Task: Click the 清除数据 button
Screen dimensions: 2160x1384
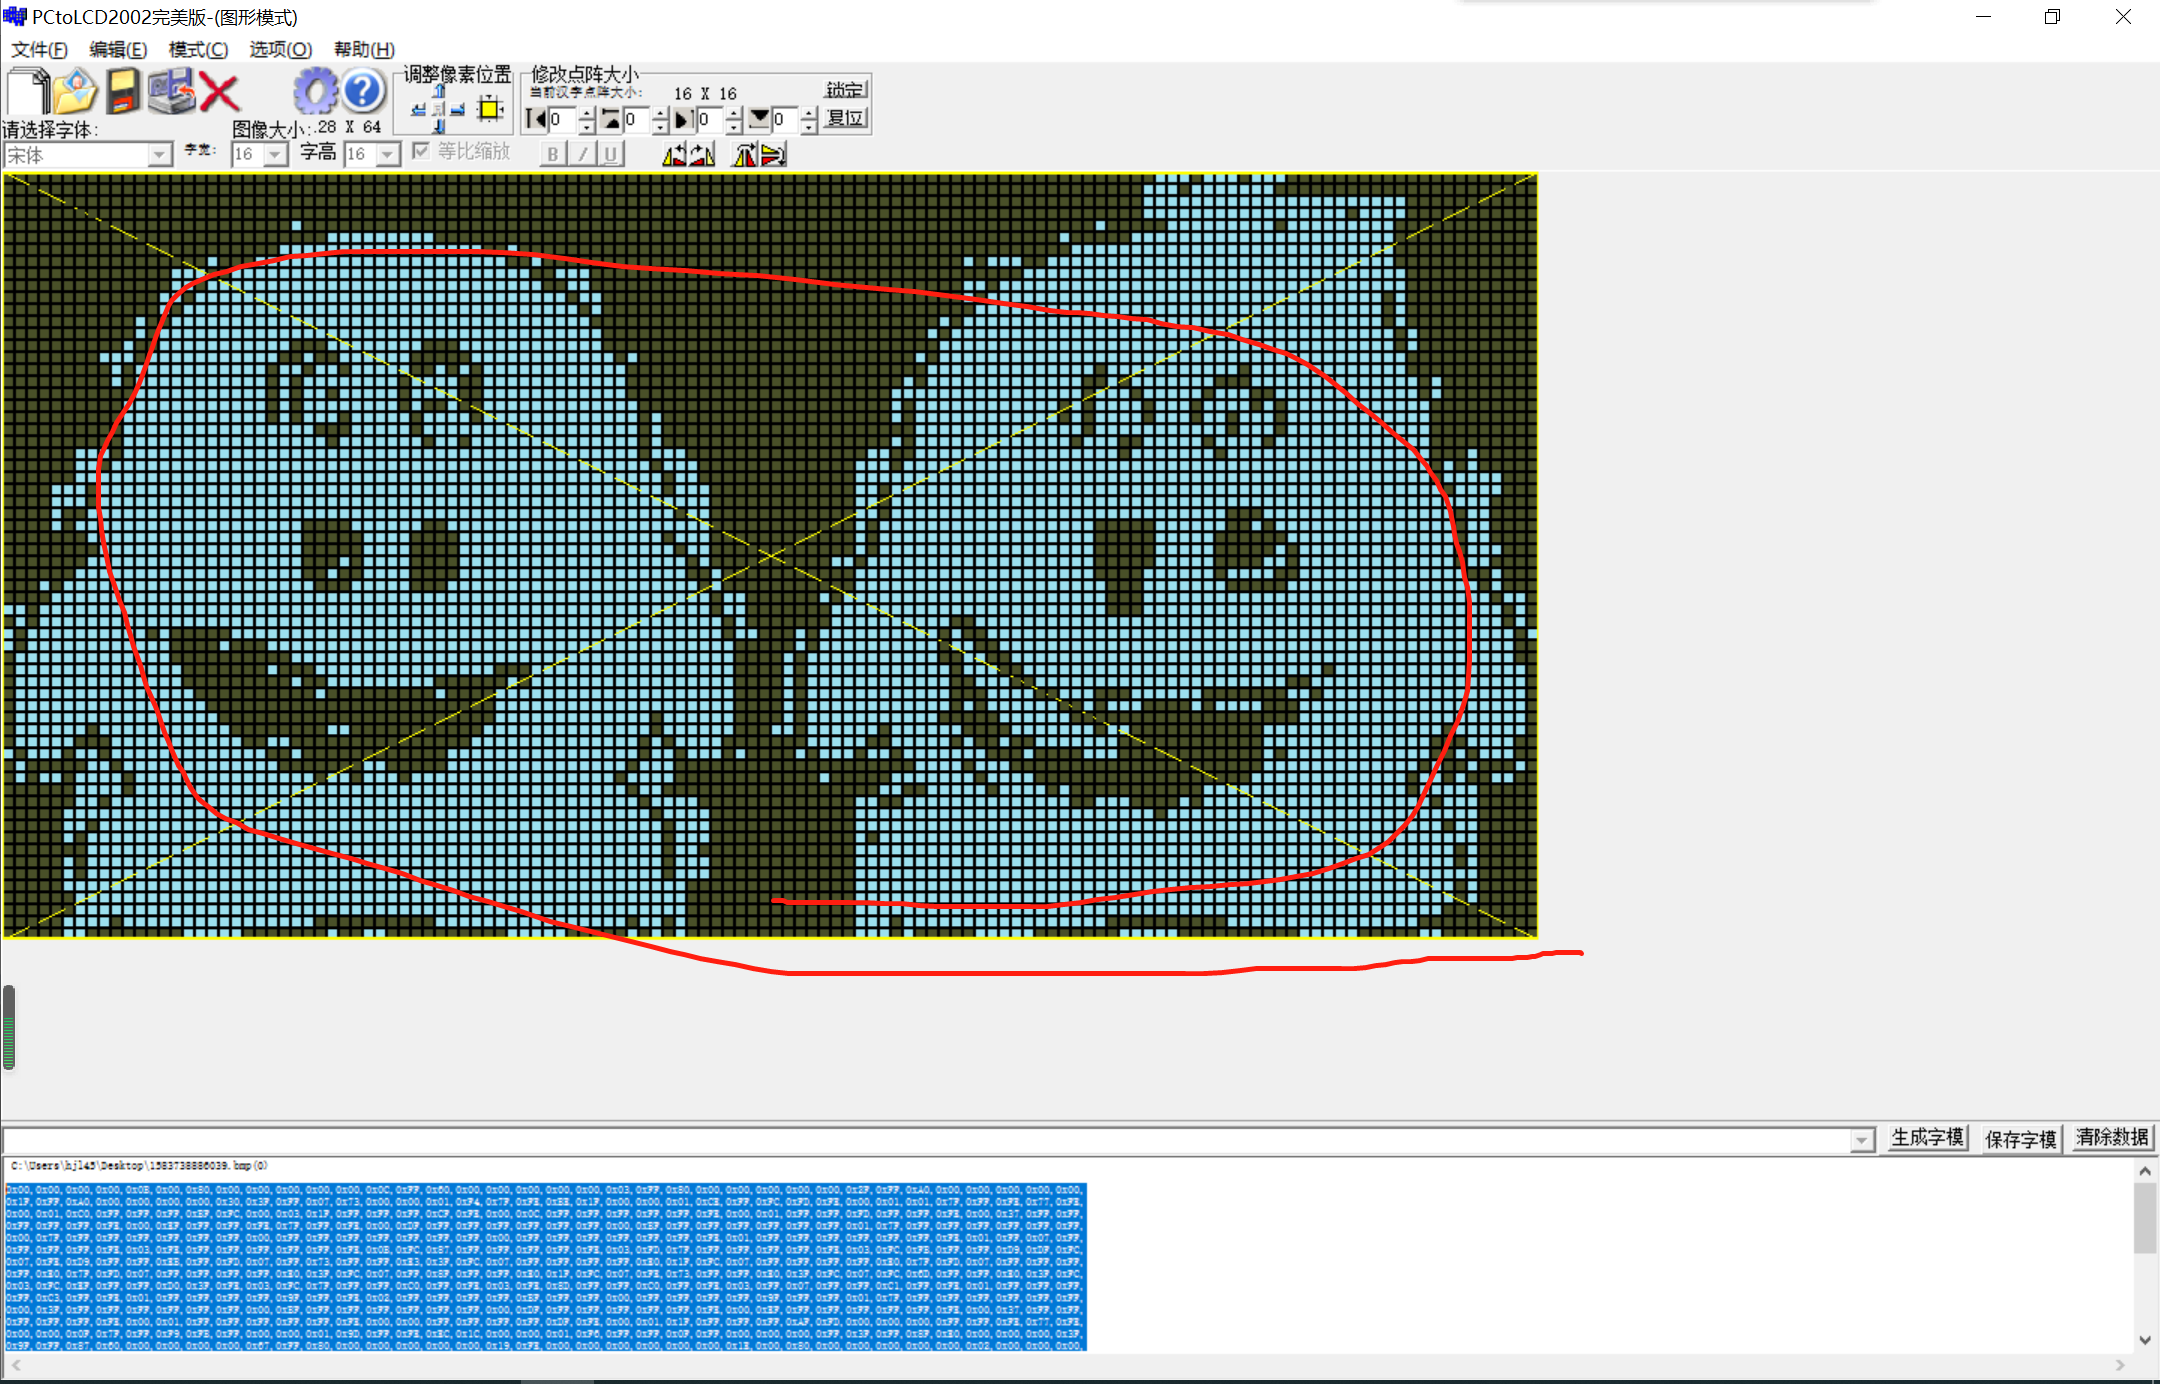Action: point(2112,1138)
